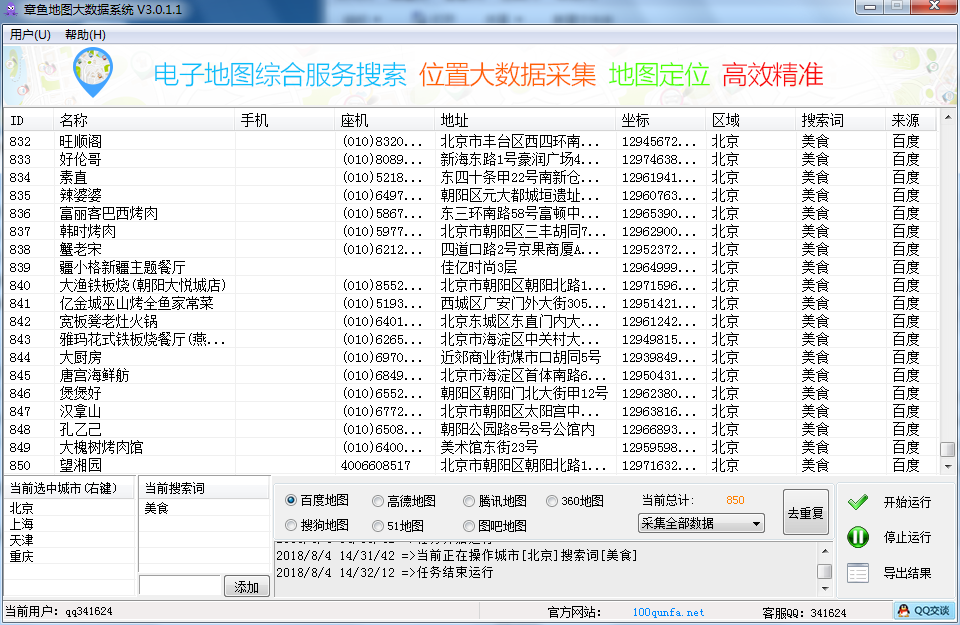
Task: Sort by the 区域 column header
Action: point(751,121)
